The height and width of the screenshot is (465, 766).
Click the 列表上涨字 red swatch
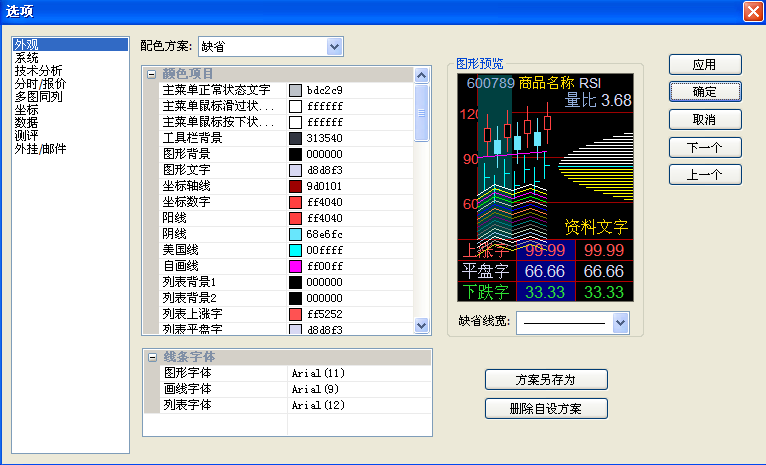(x=295, y=314)
